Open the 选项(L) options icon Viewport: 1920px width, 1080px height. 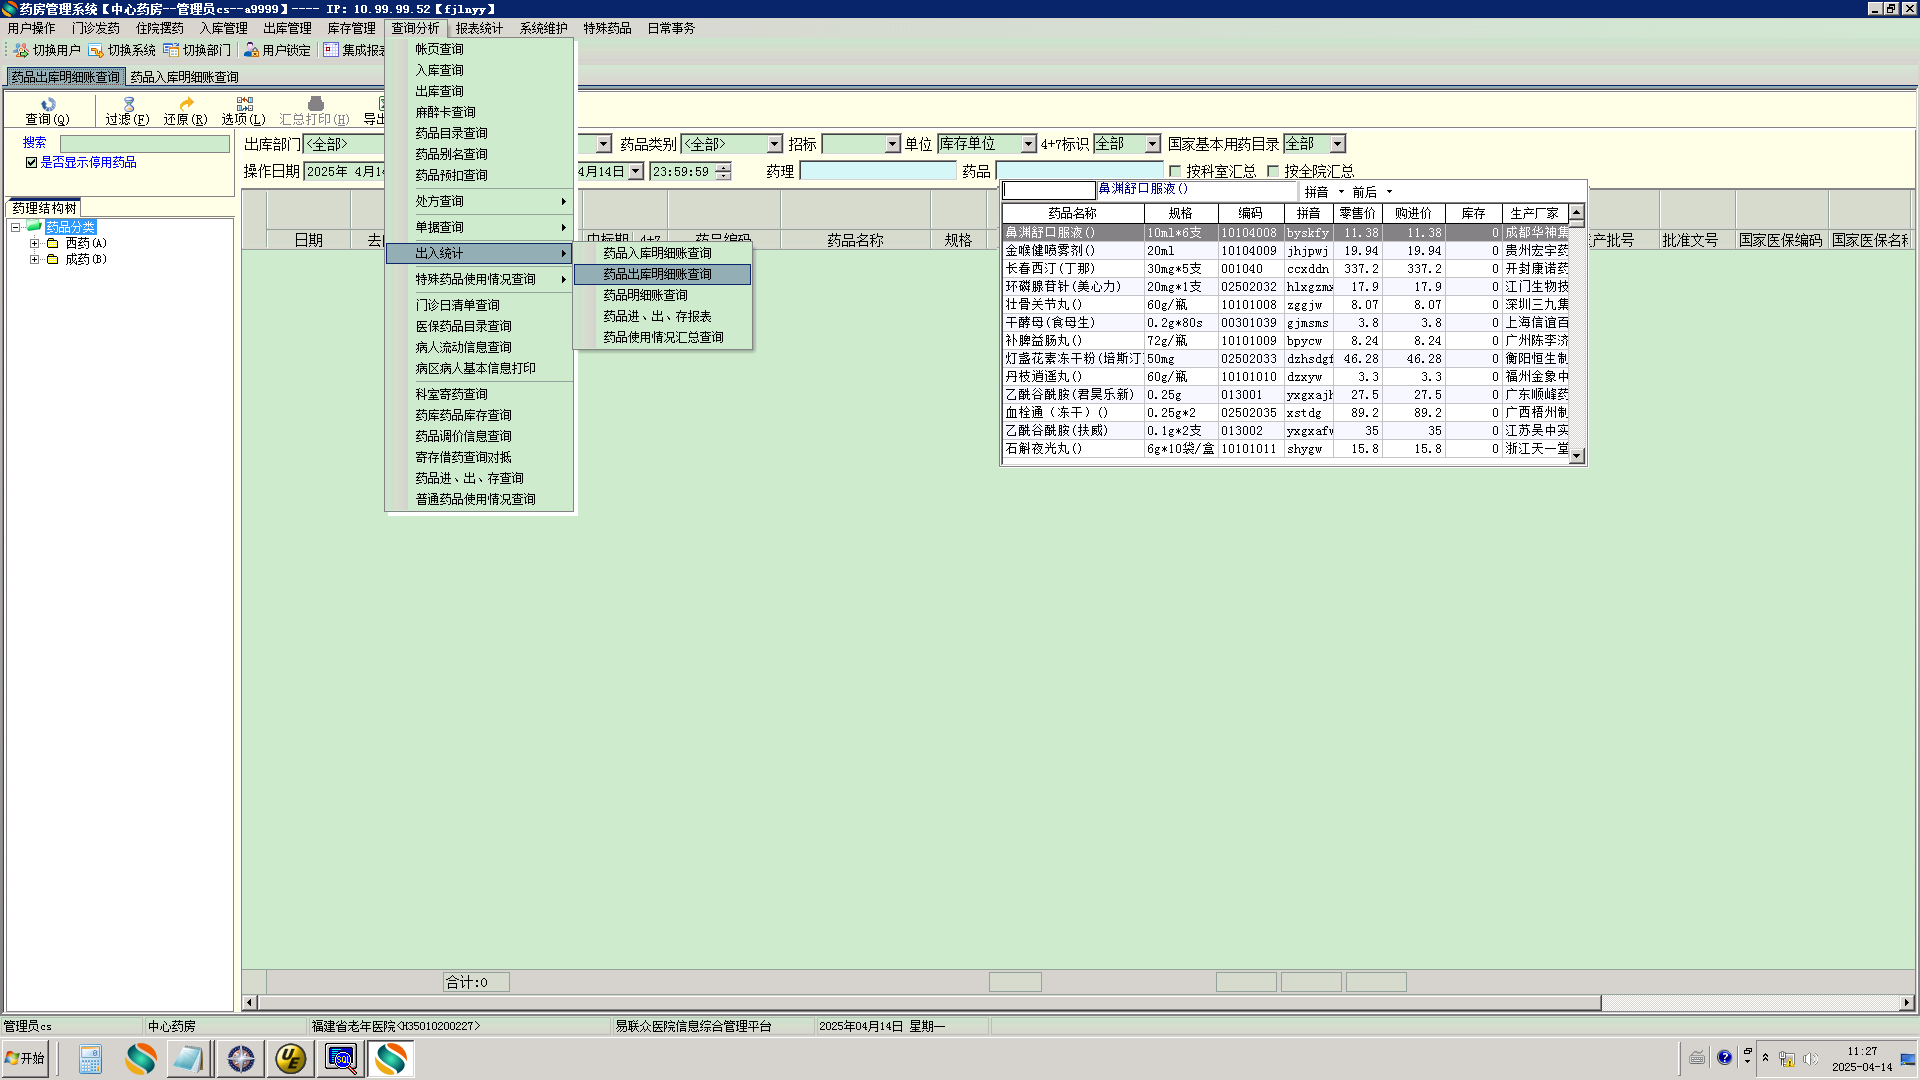pos(244,104)
